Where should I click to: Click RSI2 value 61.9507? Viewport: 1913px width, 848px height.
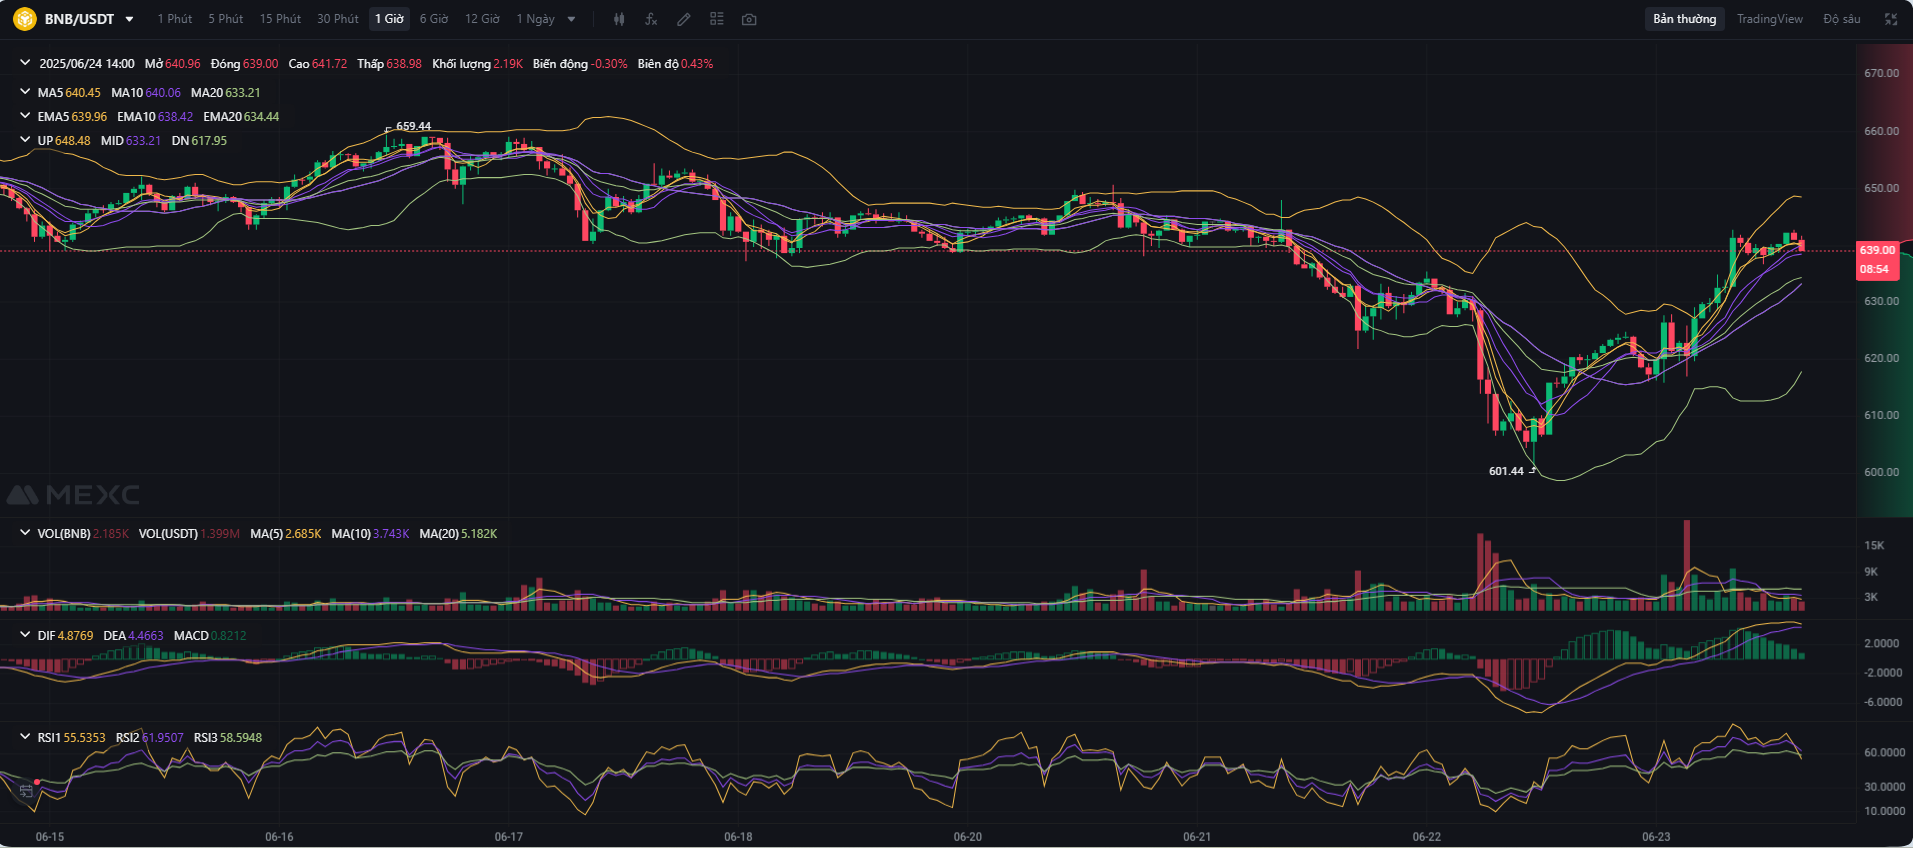[163, 737]
